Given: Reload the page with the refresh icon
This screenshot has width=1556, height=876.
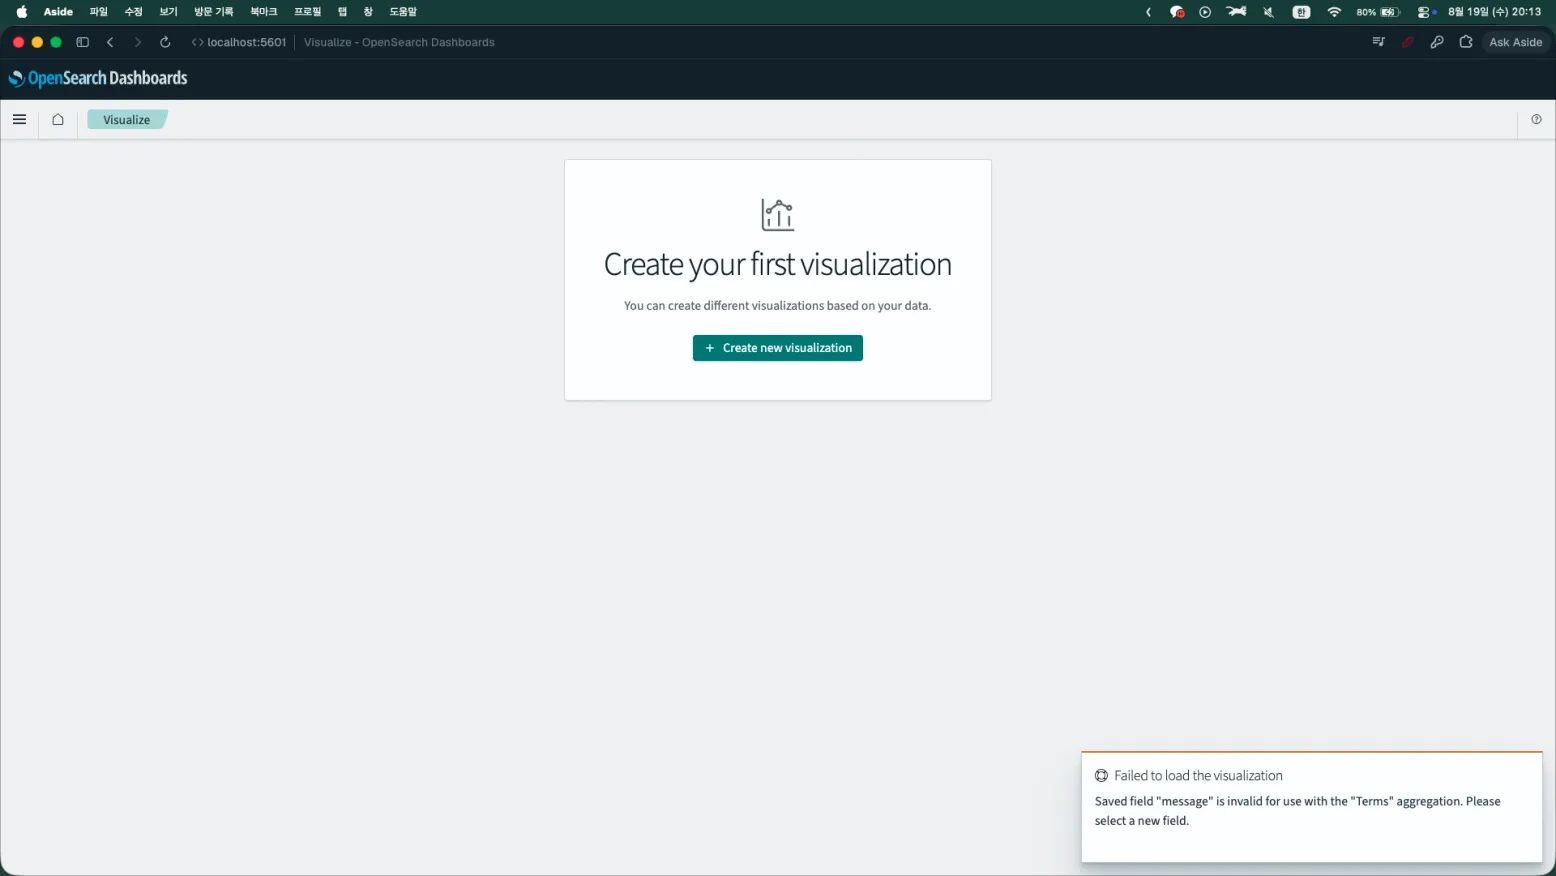Looking at the screenshot, I should [165, 42].
